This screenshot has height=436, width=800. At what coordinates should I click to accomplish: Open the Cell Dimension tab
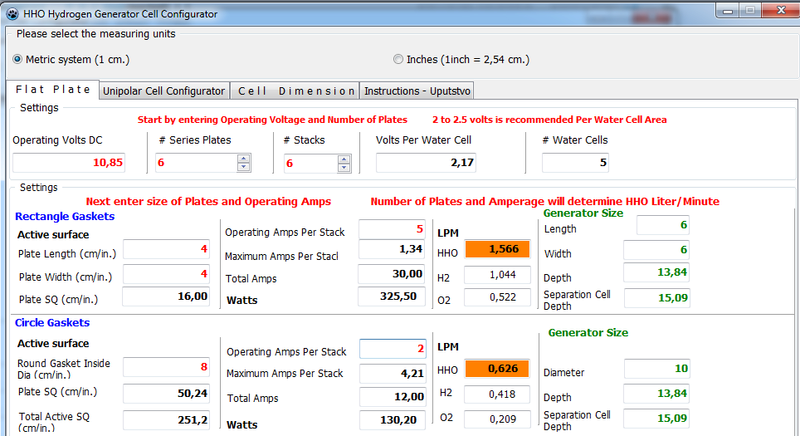295,91
